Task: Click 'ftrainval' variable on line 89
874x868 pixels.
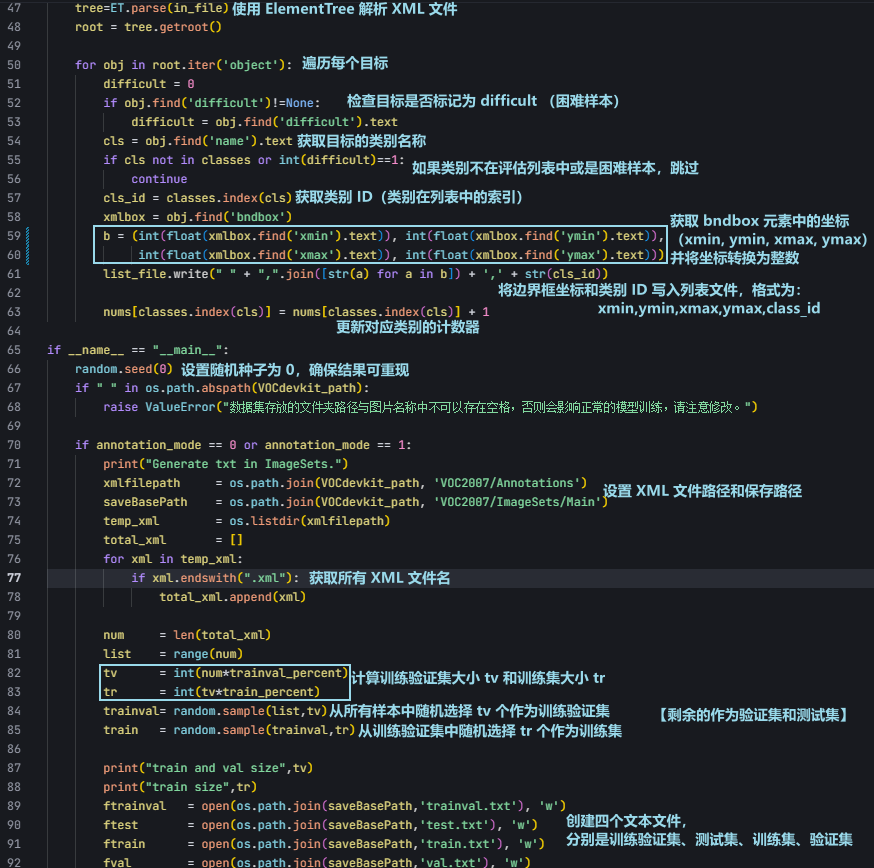Action: point(134,804)
